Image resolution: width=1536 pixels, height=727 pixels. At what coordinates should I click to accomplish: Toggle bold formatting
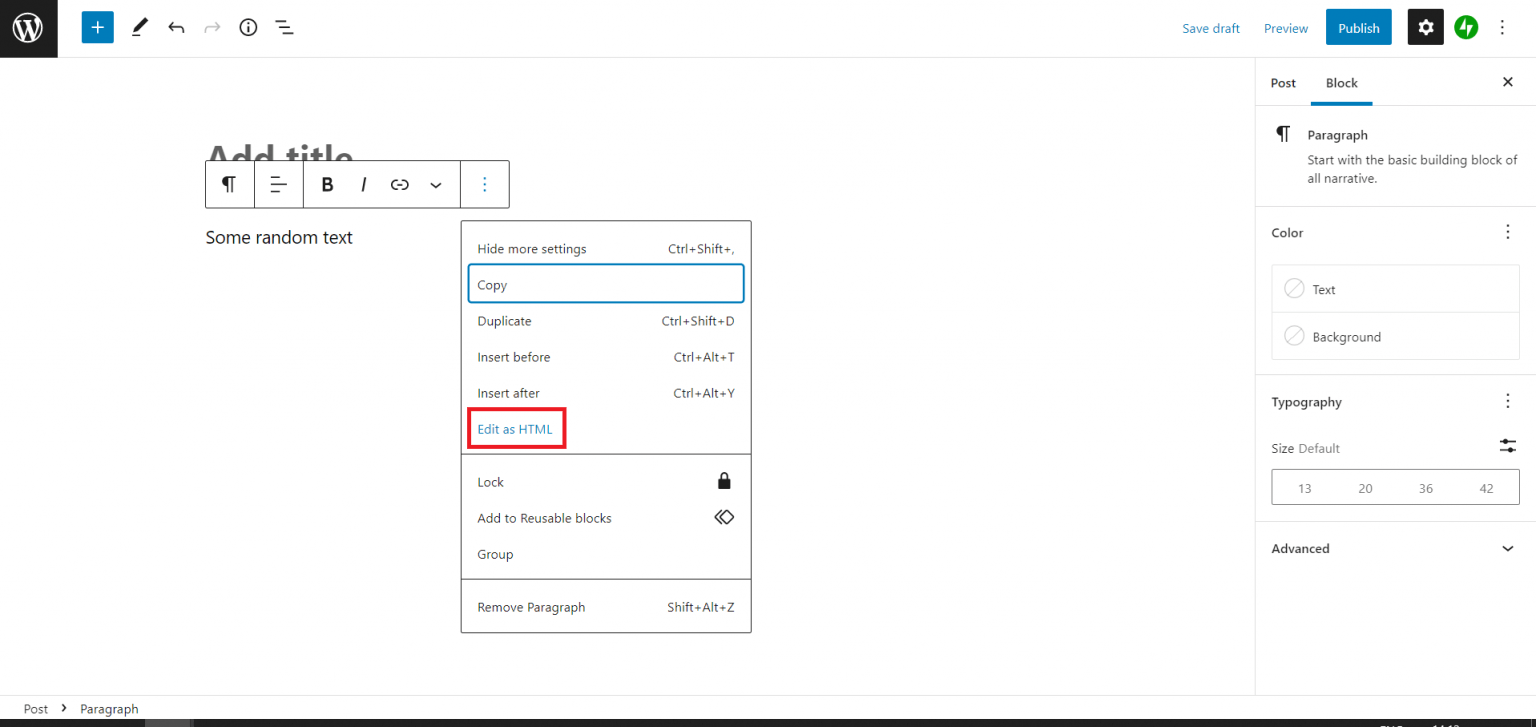point(327,185)
